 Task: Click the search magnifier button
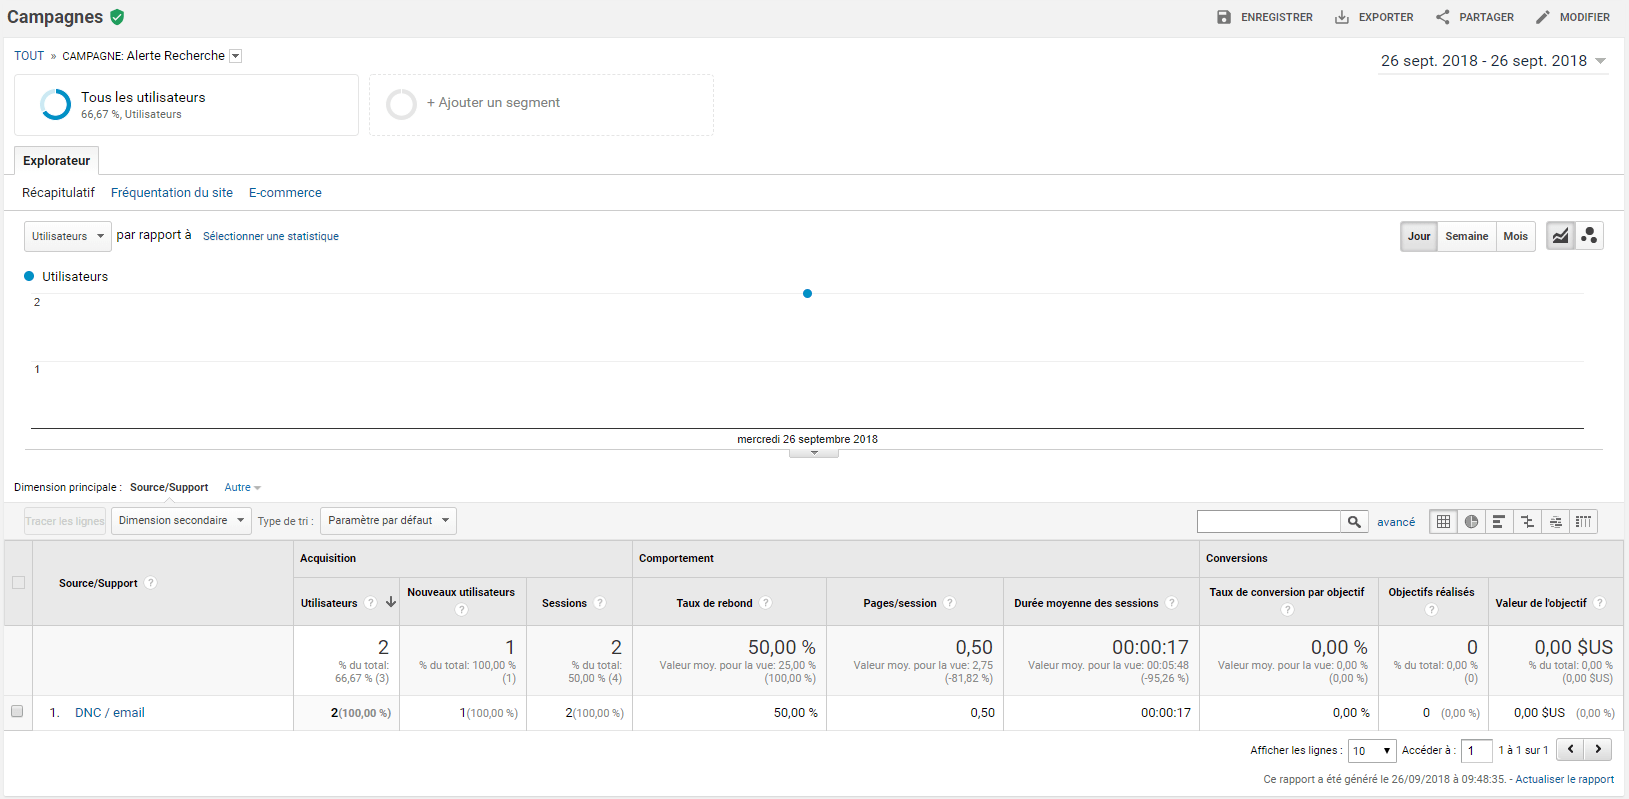tap(1354, 521)
